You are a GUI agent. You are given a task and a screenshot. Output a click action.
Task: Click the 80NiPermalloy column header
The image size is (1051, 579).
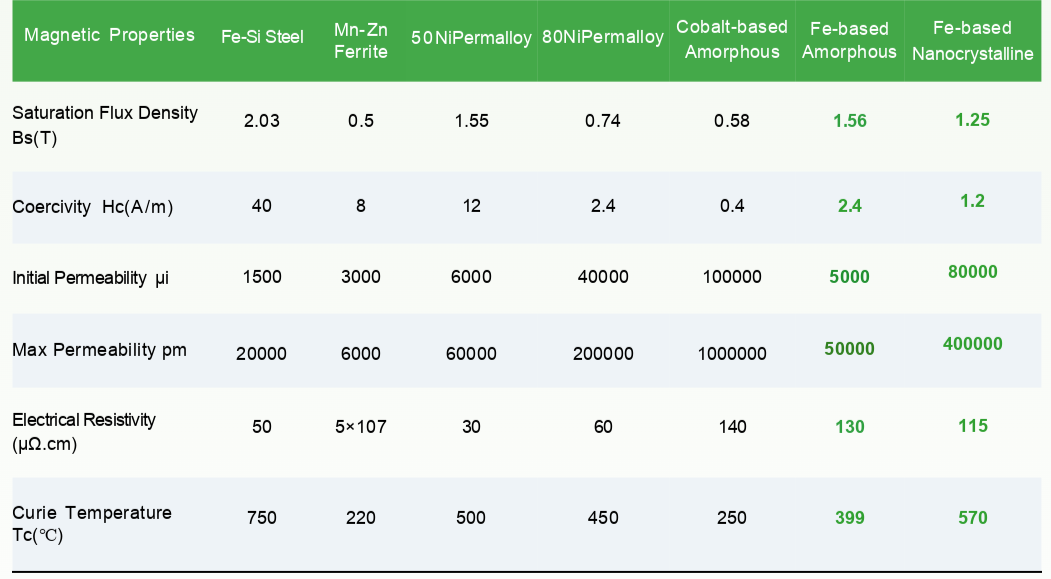point(603,37)
